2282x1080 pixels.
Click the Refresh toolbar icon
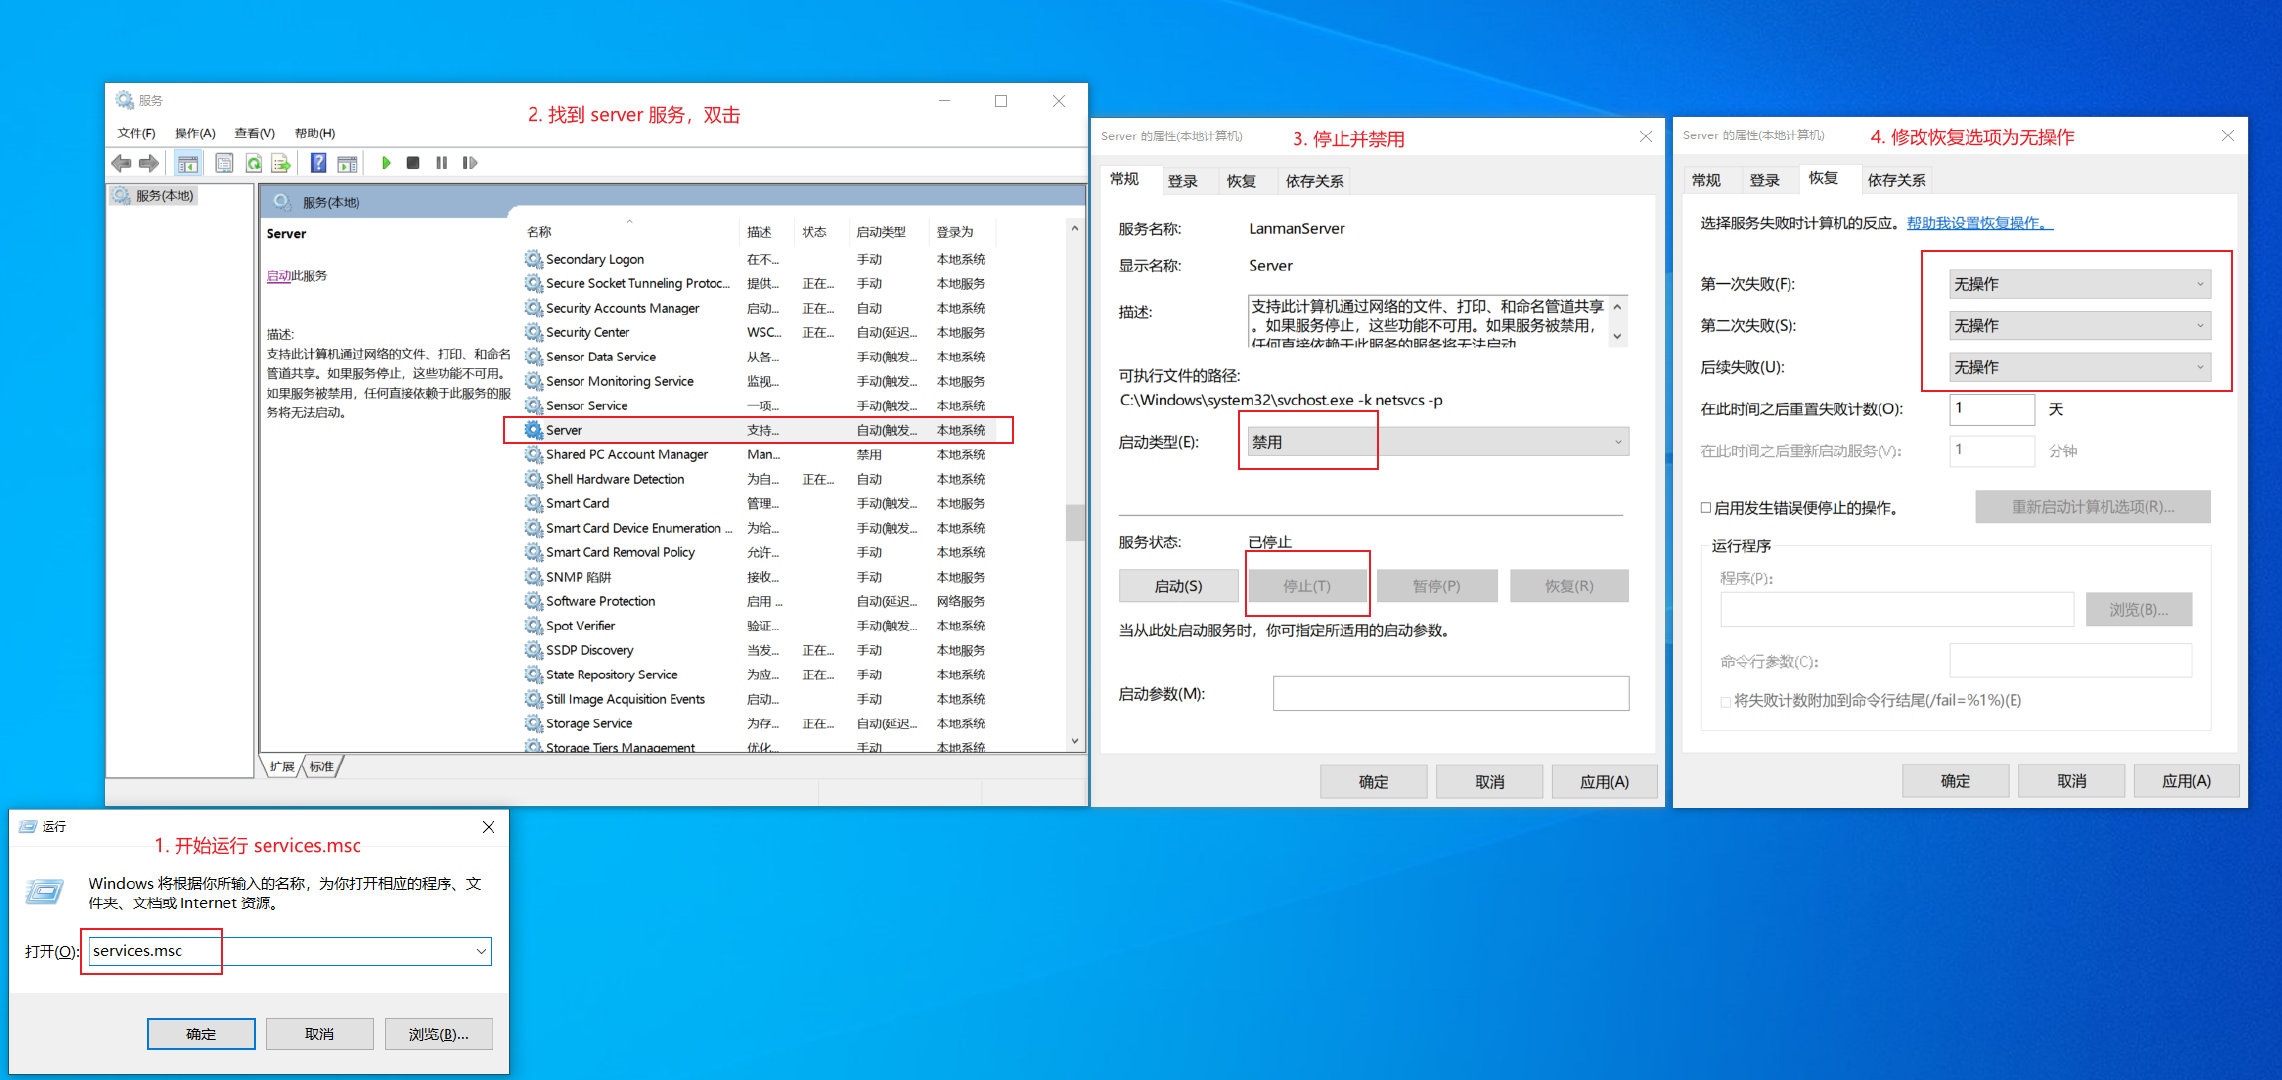tap(254, 163)
